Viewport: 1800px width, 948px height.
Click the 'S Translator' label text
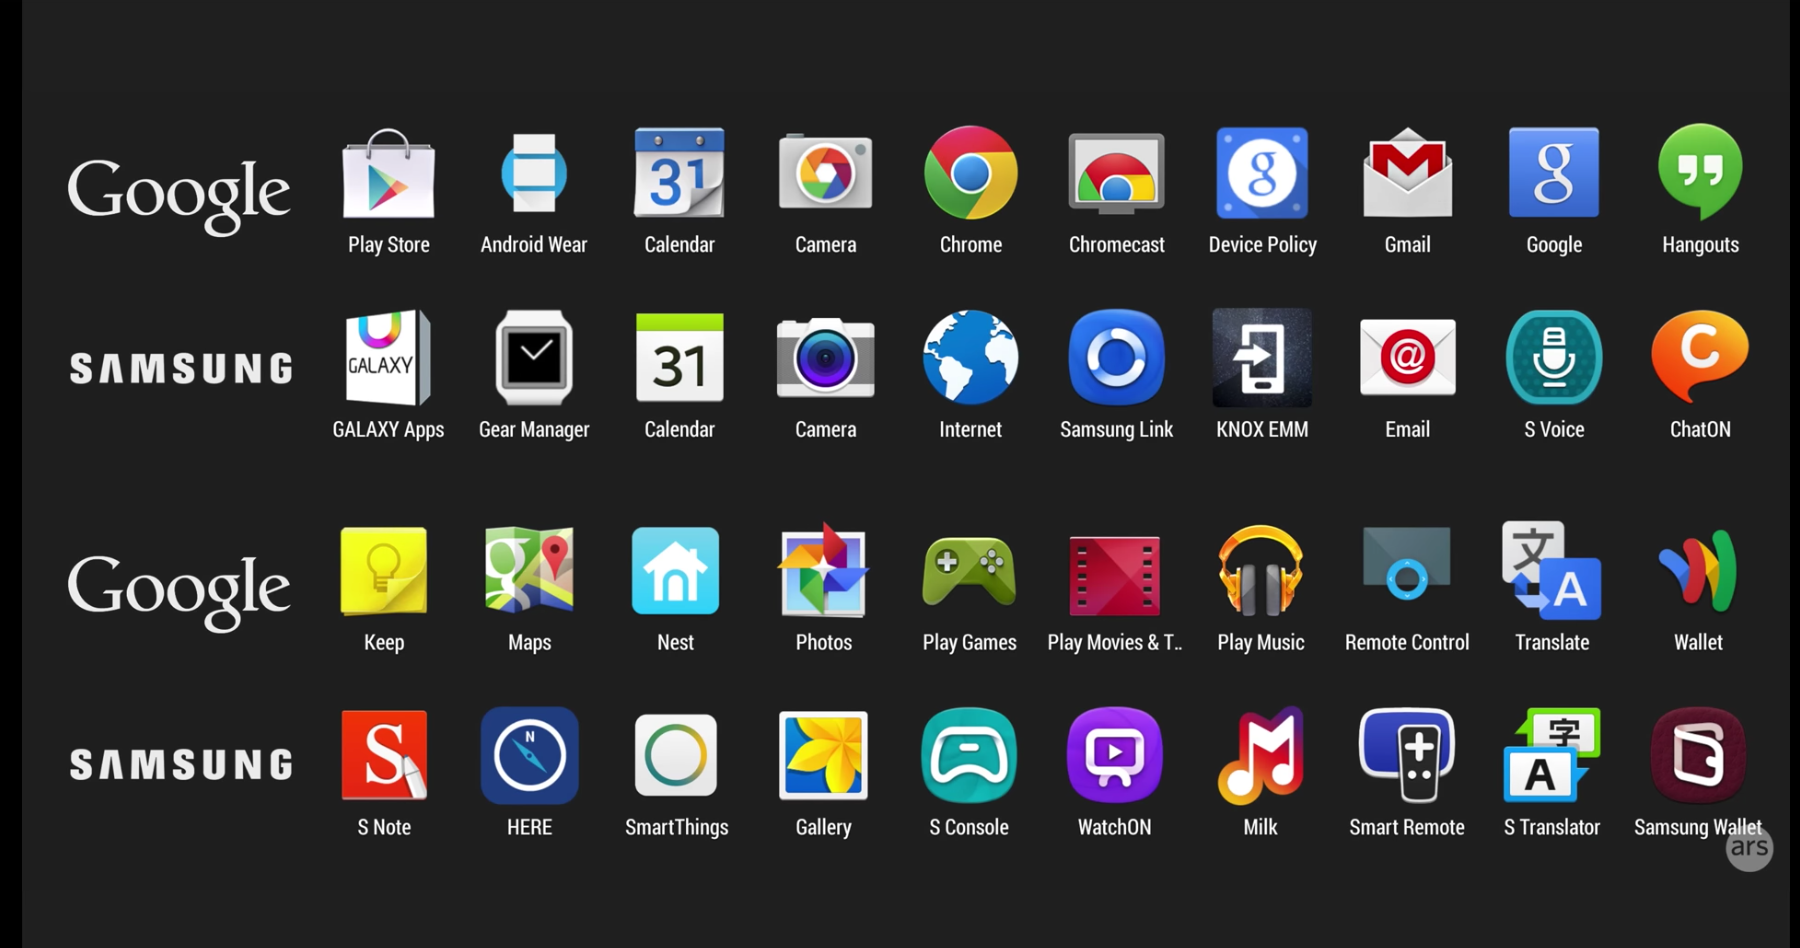pyautogui.click(x=1552, y=827)
